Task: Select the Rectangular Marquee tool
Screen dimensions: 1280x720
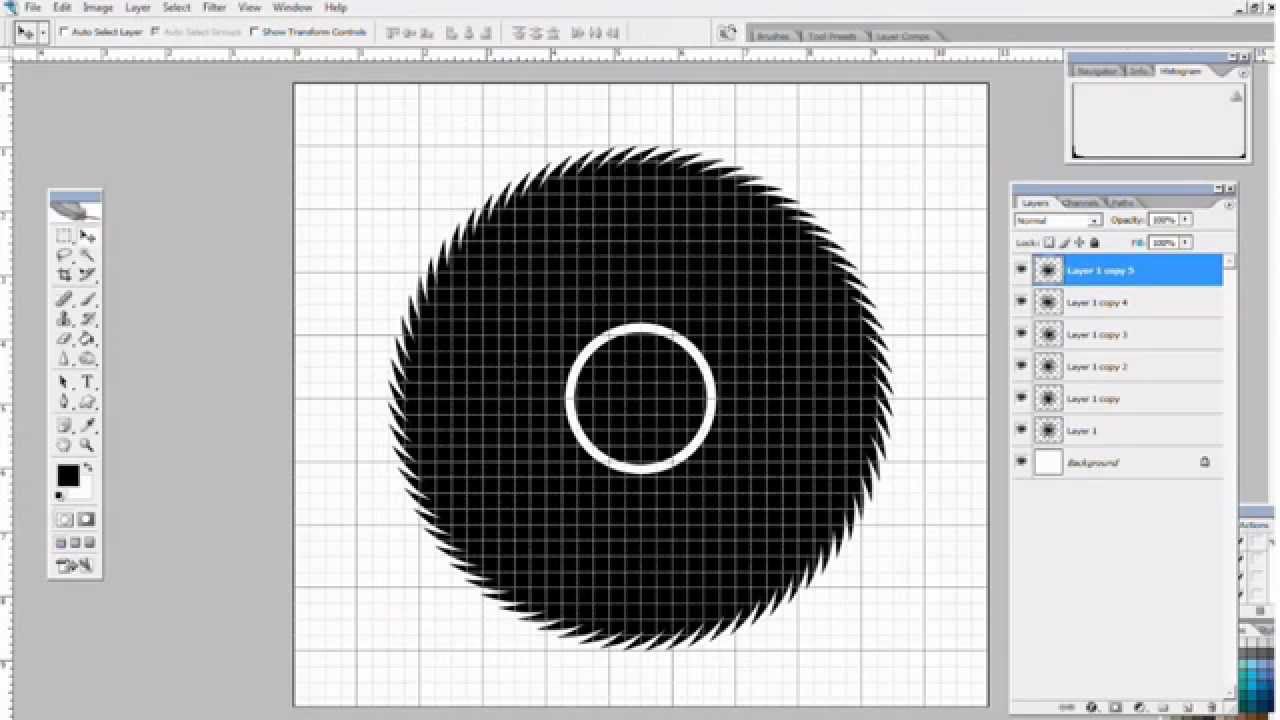Action: (64, 236)
